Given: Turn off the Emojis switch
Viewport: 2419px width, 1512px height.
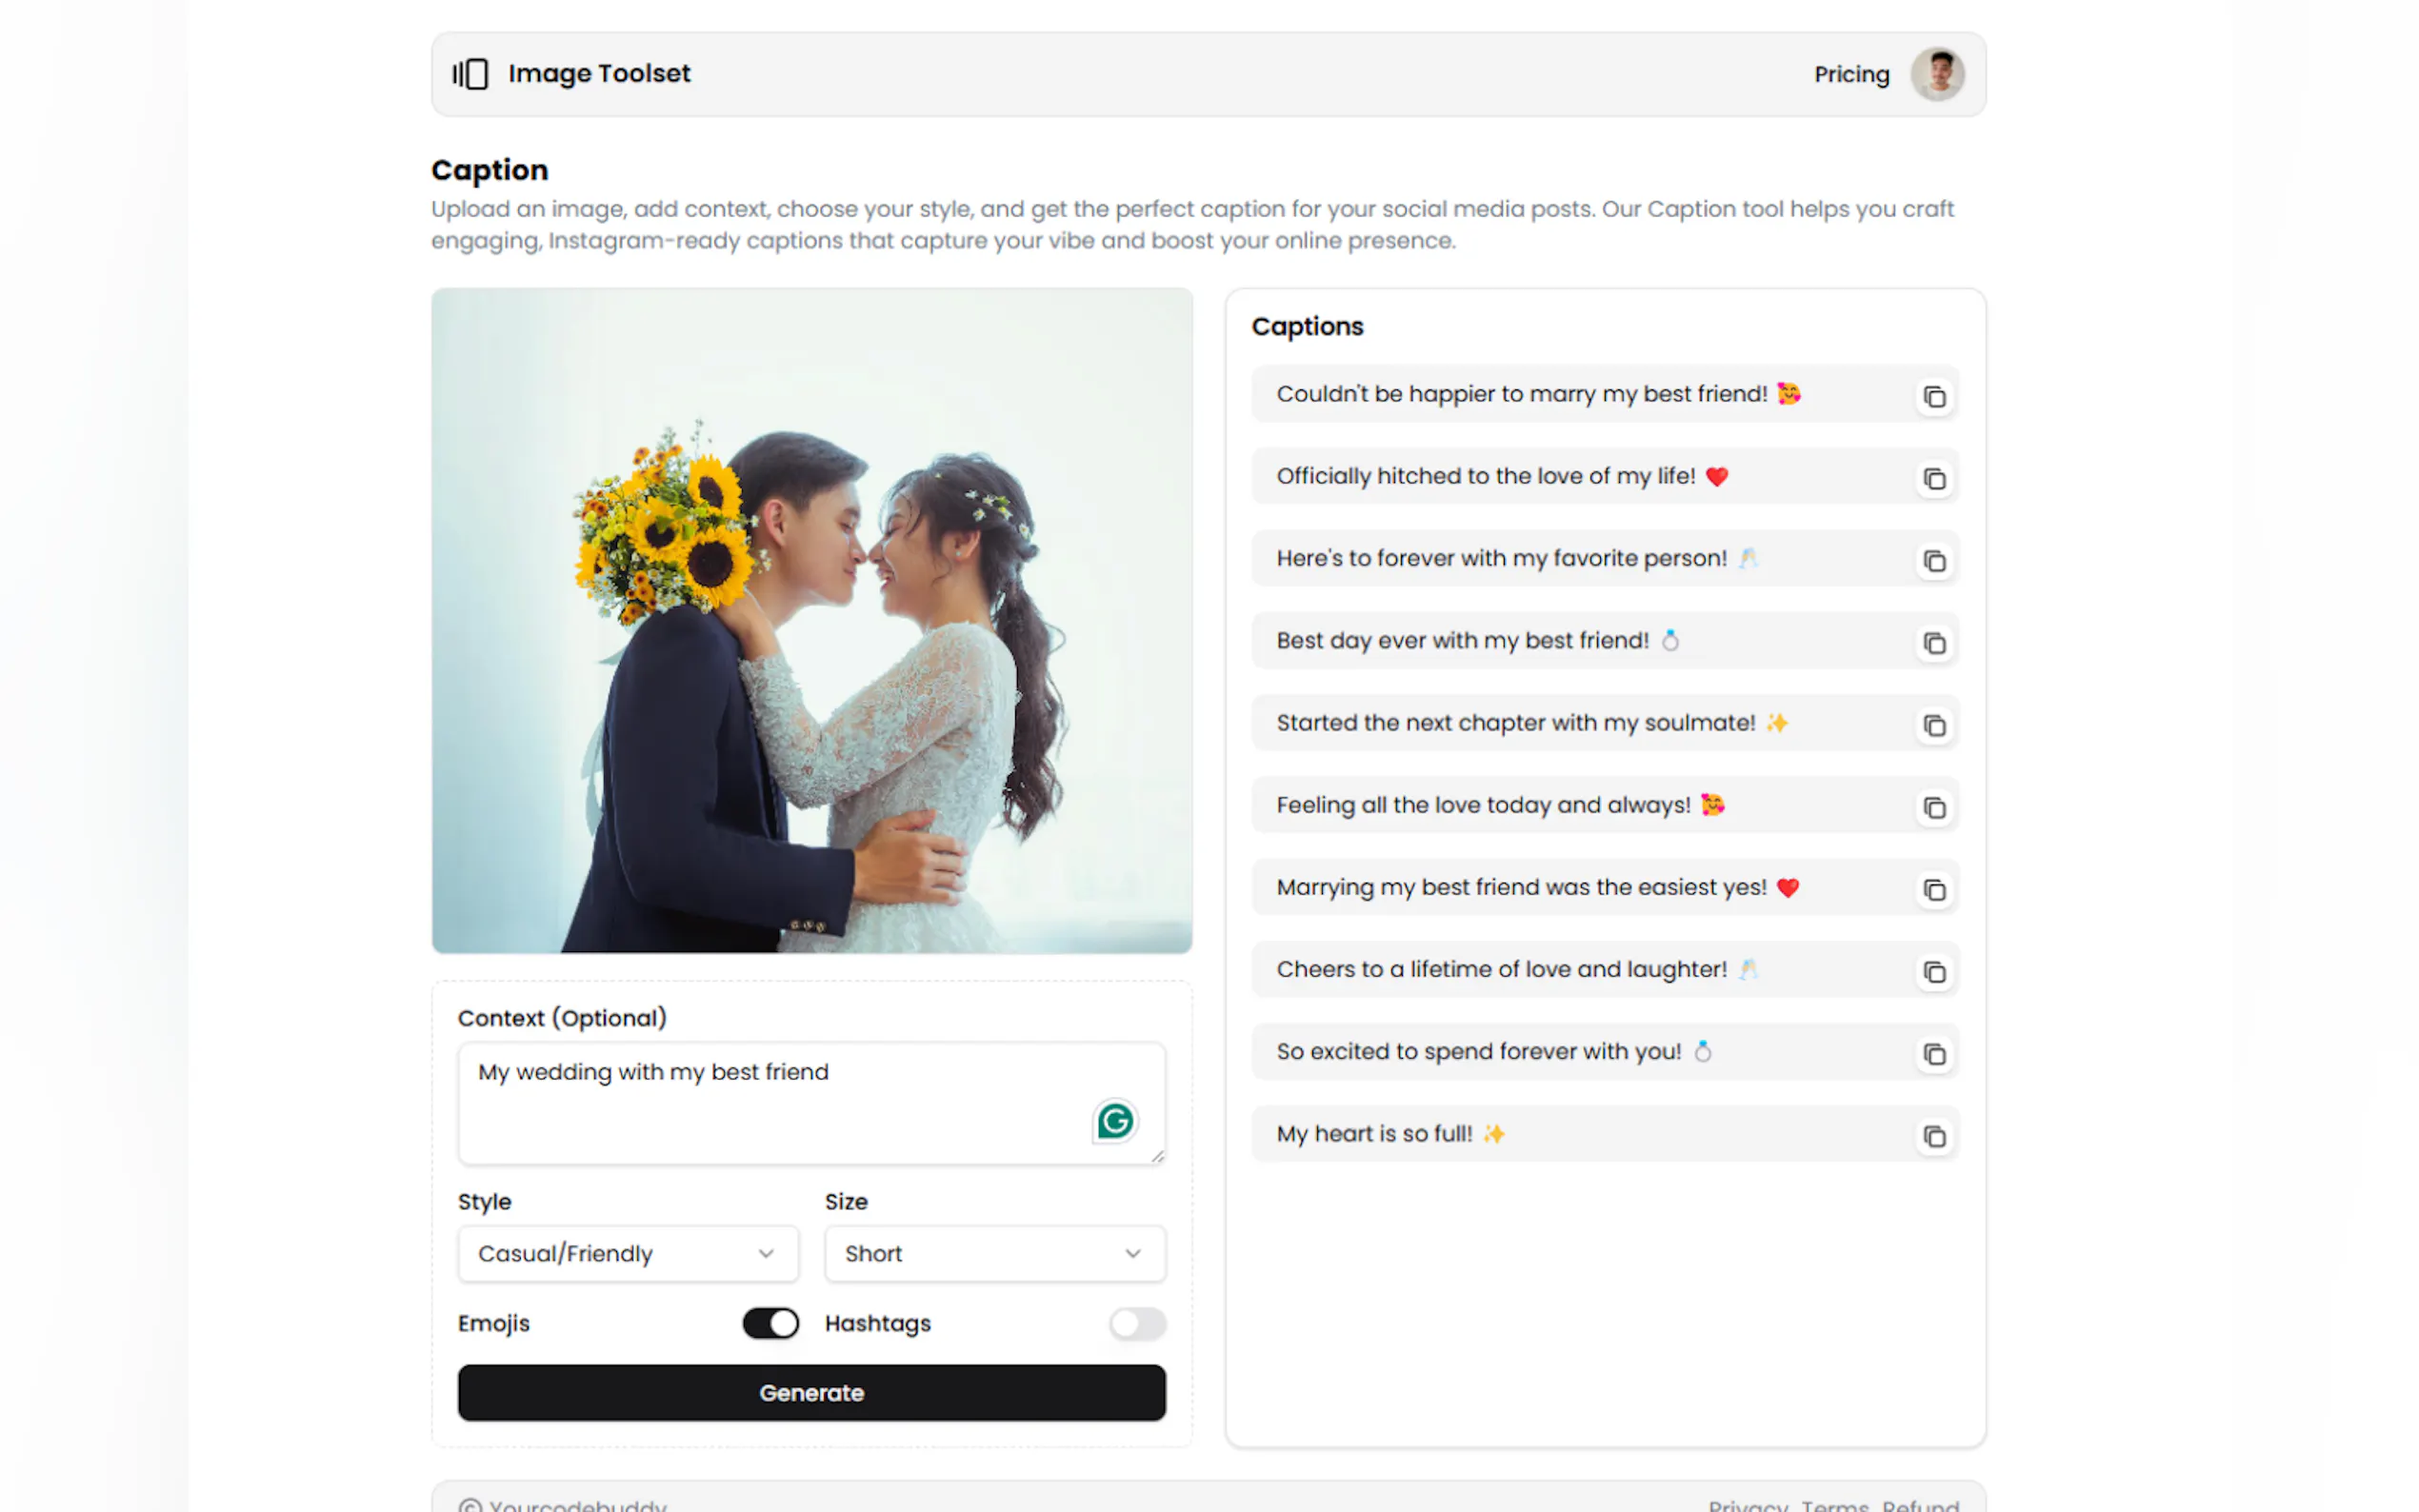Looking at the screenshot, I should (x=770, y=1323).
